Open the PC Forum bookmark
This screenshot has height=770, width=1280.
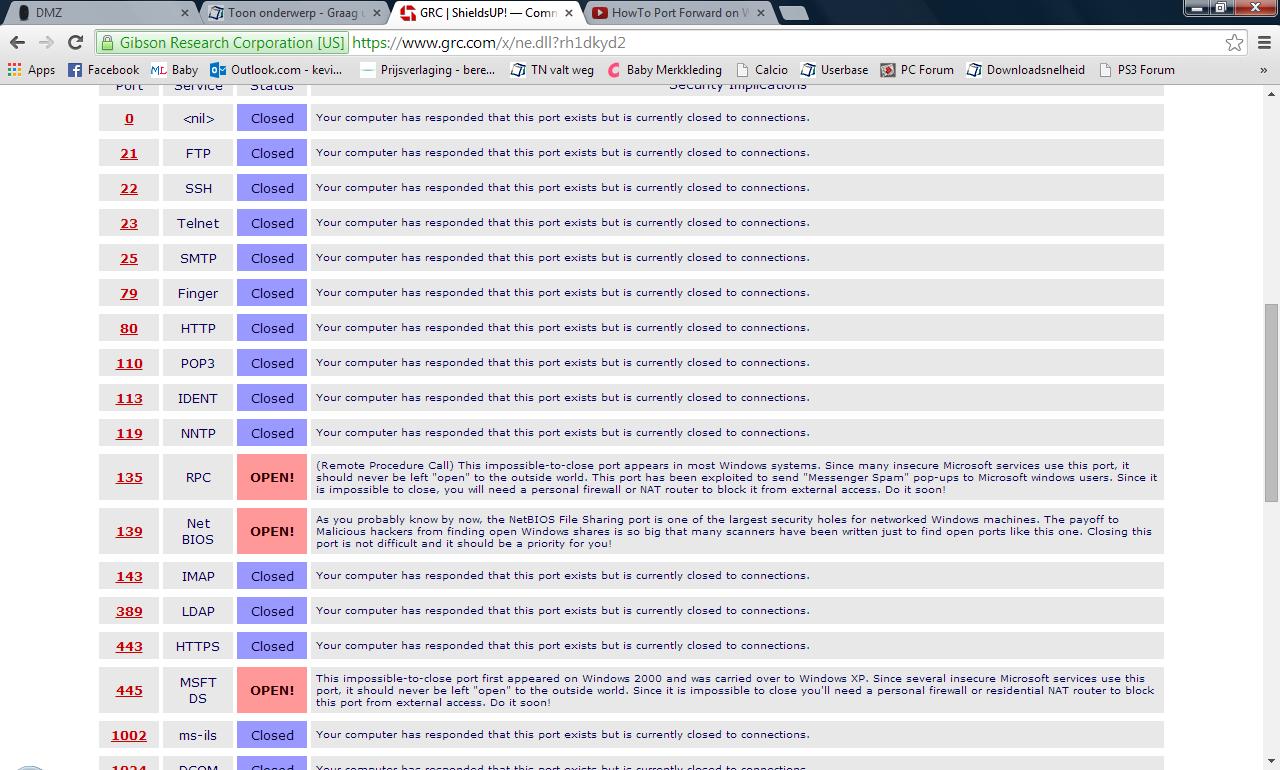917,70
